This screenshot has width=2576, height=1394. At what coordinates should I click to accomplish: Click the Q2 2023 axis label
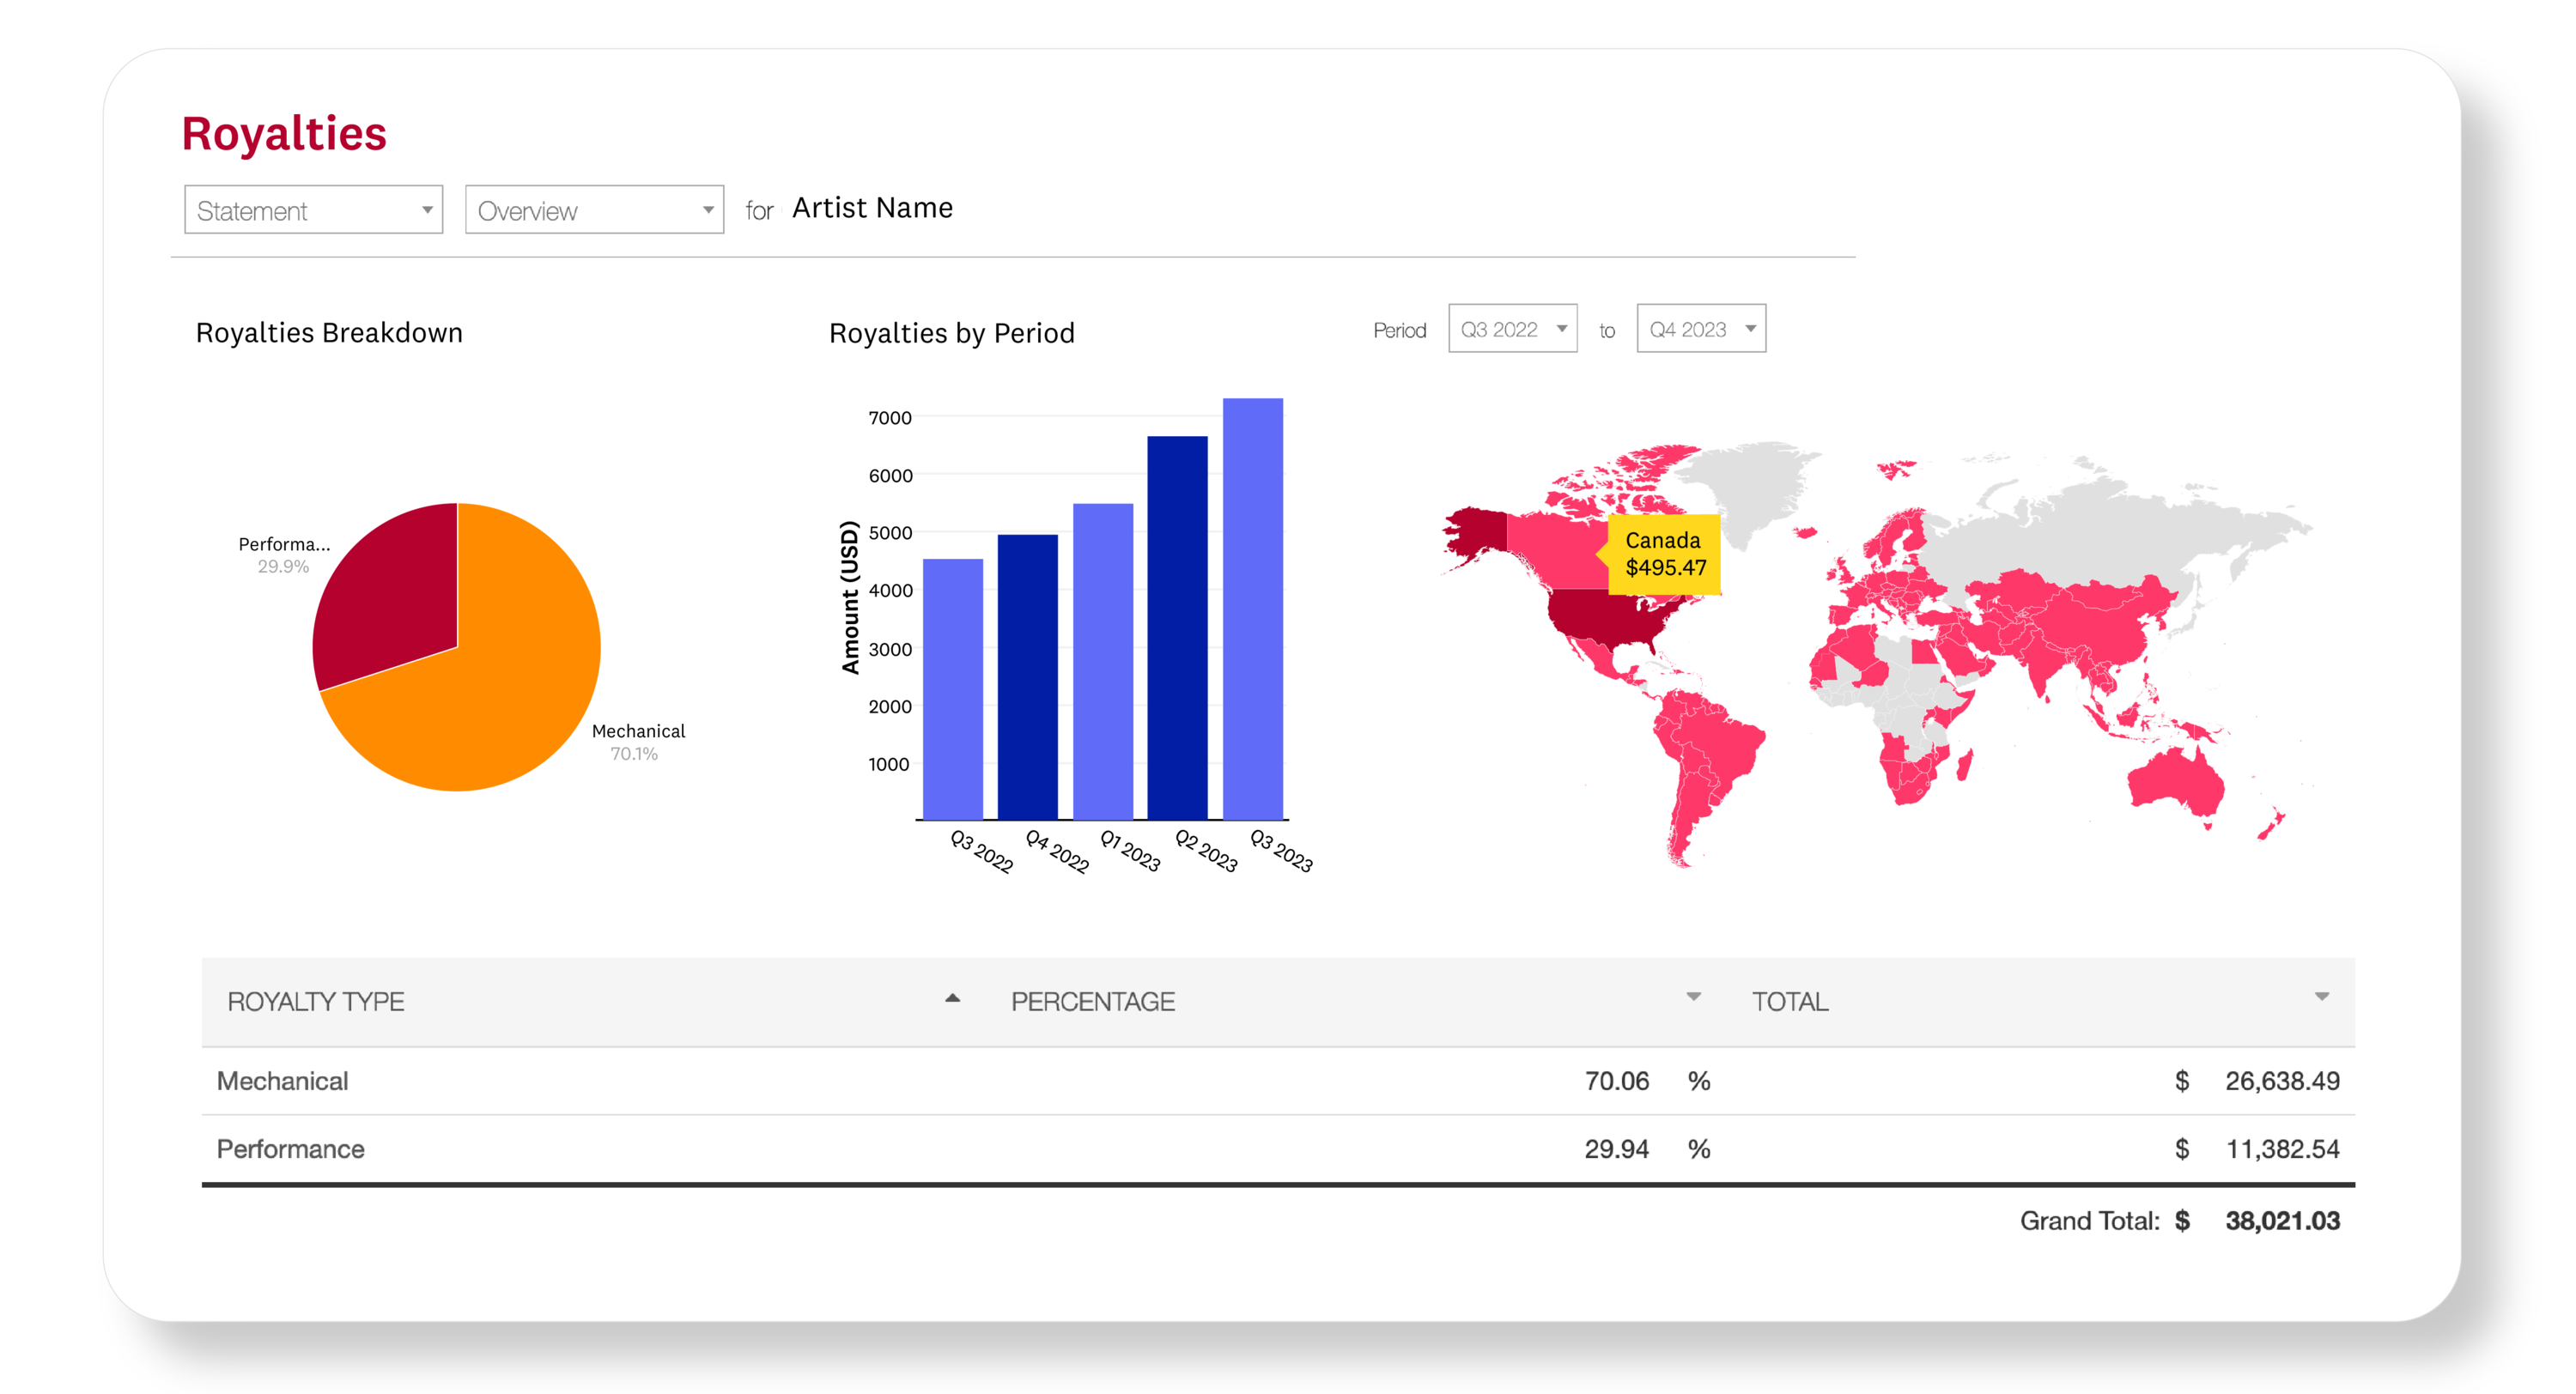tap(1206, 851)
